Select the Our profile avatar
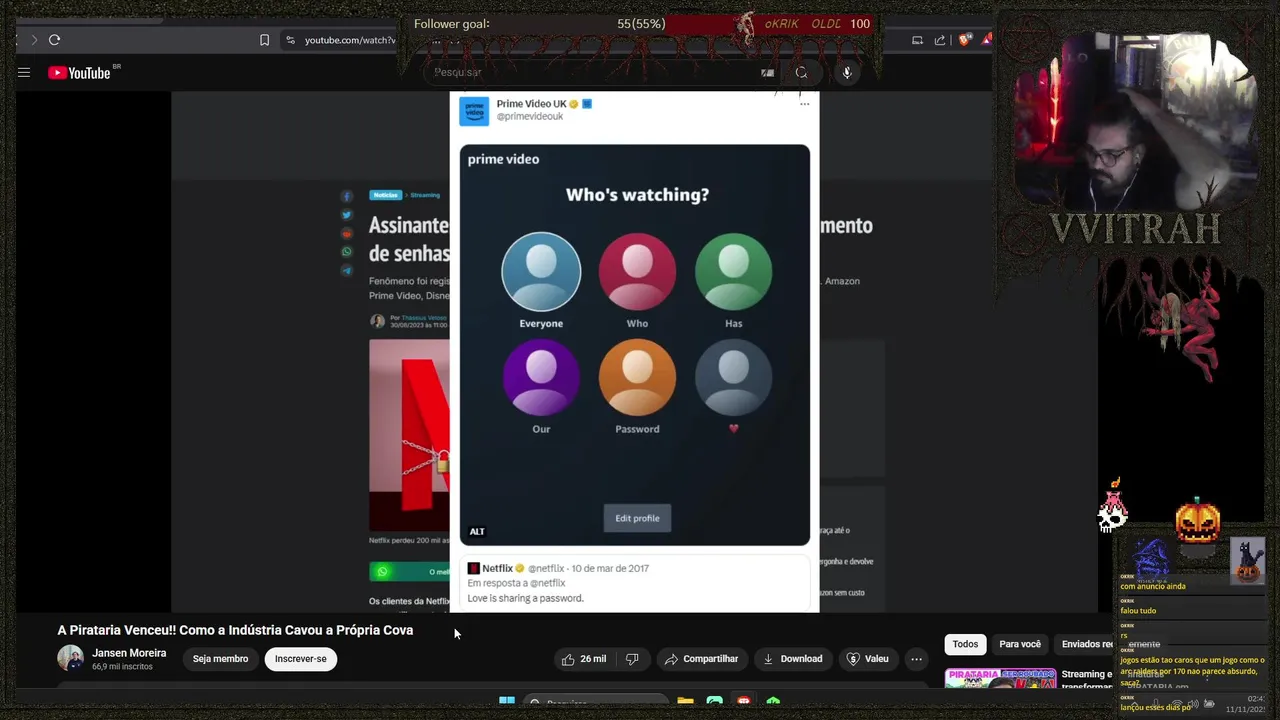This screenshot has height=720, width=1280. [x=541, y=377]
